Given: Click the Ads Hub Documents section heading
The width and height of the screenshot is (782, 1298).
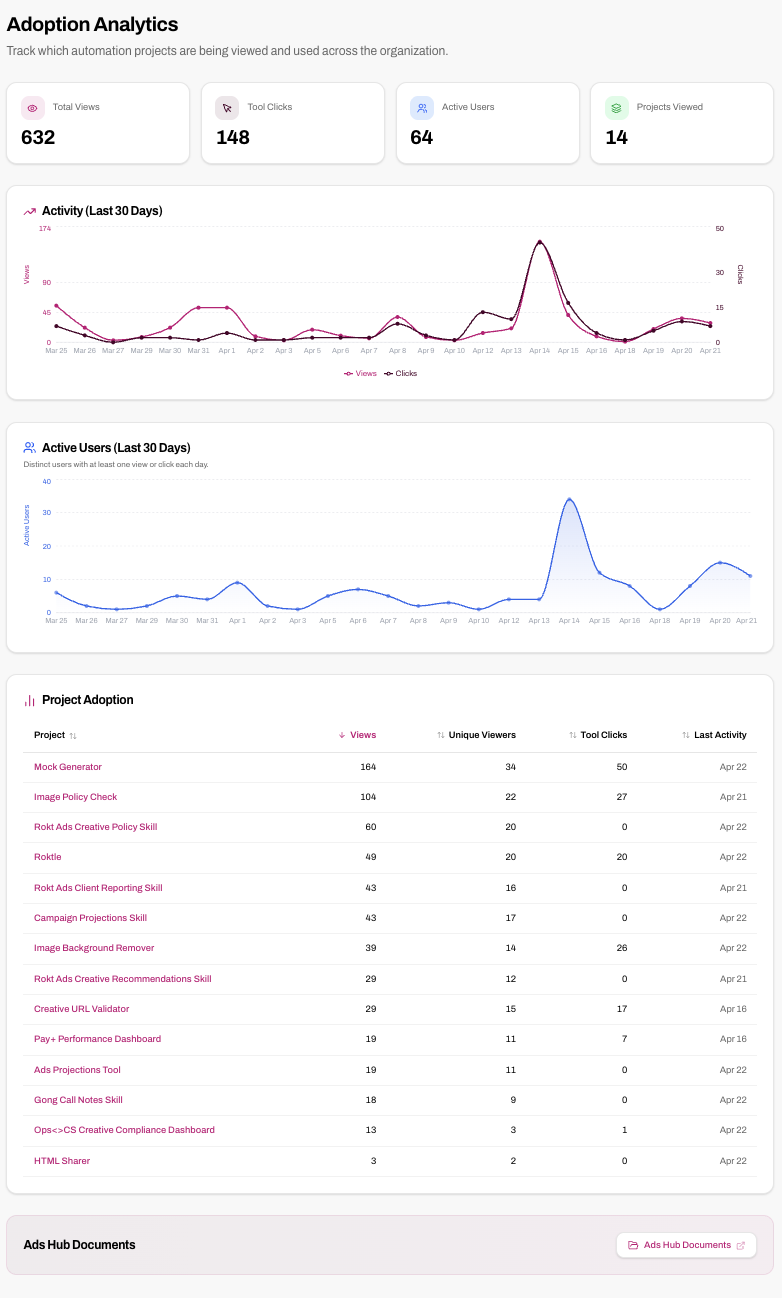Looking at the screenshot, I should (x=80, y=1245).
